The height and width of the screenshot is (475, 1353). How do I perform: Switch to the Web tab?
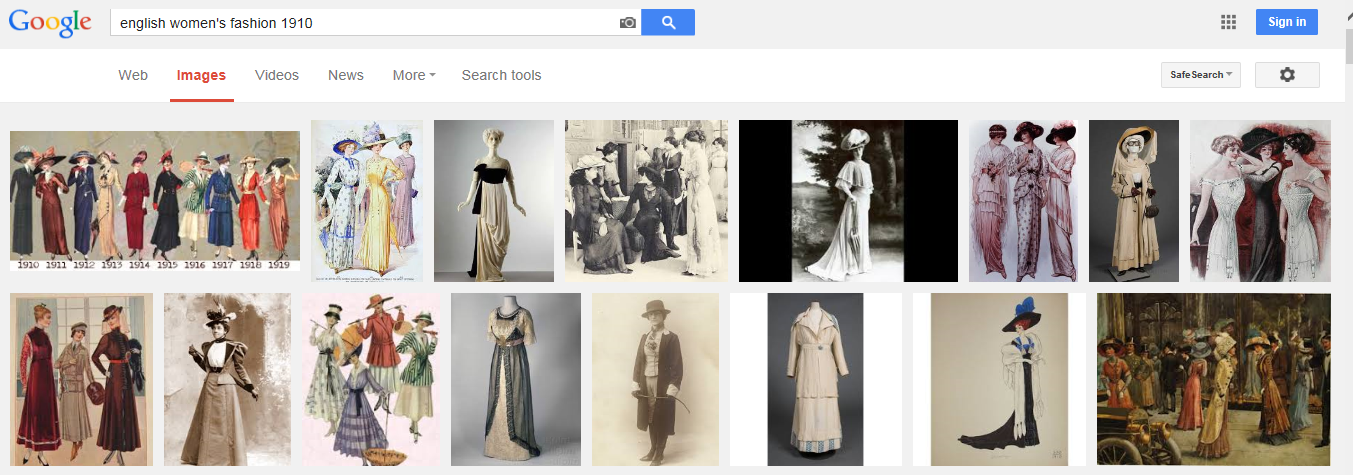pos(133,75)
